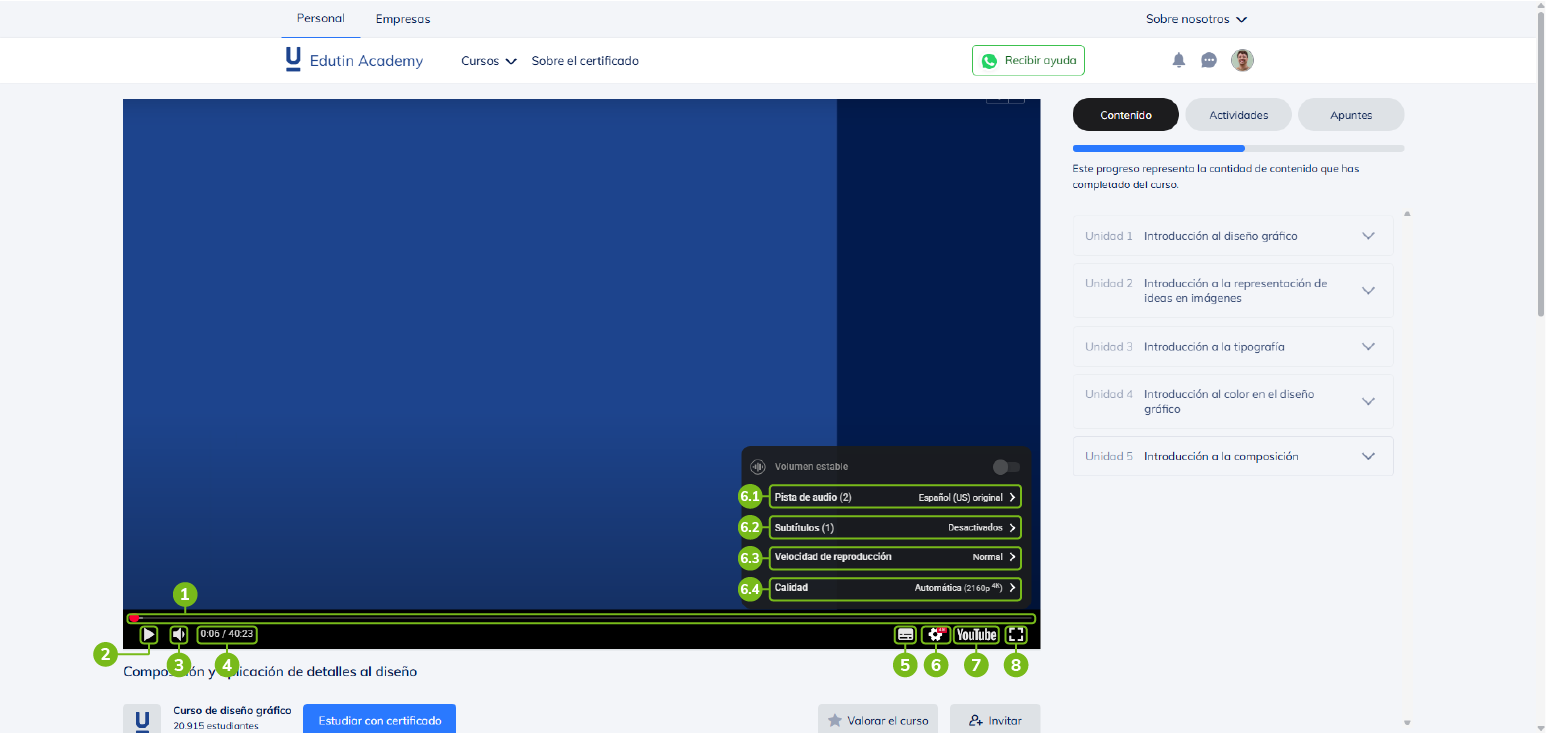Screen dimensions: 1546x734
Task: Click Estudiar con certificado button
Action: click(379, 720)
